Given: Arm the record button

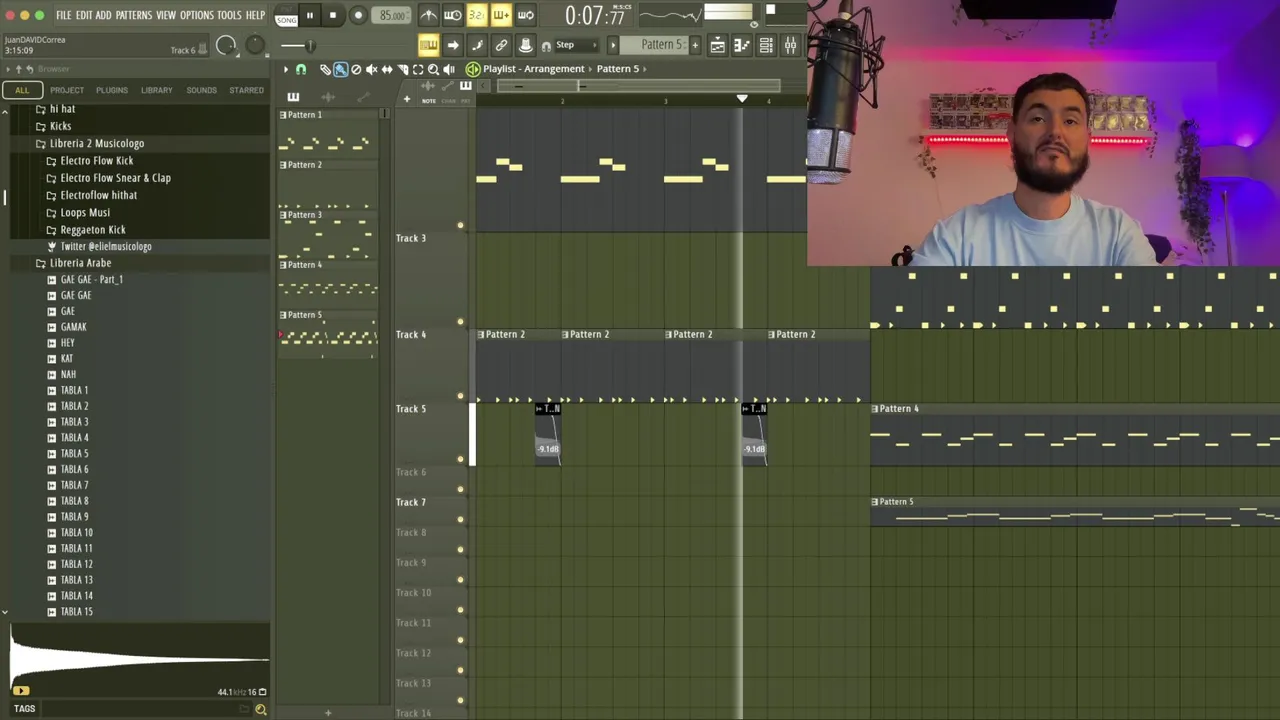Looking at the screenshot, I should [x=357, y=15].
